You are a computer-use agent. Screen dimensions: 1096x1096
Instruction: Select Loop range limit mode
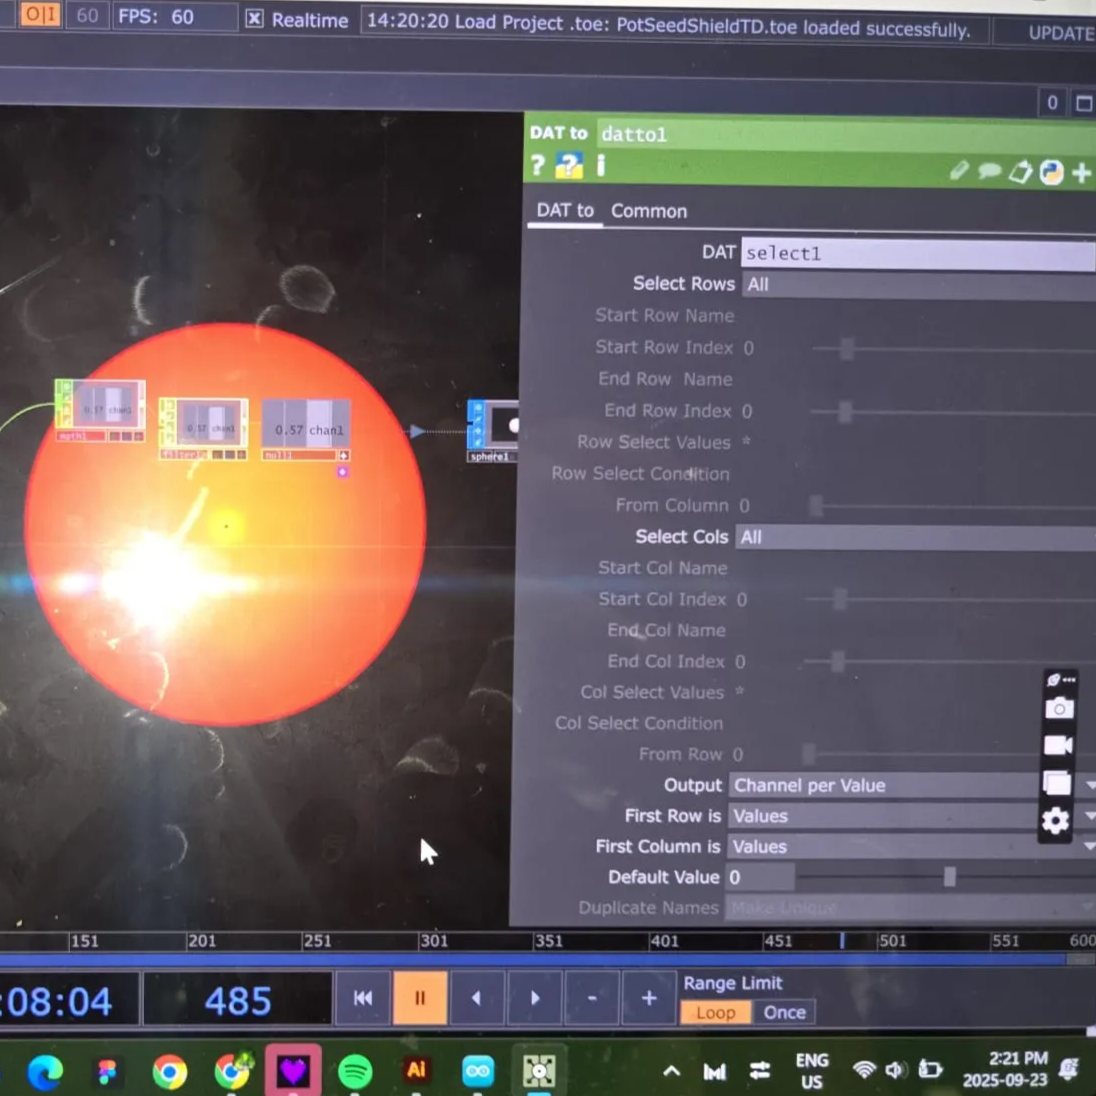[715, 1013]
